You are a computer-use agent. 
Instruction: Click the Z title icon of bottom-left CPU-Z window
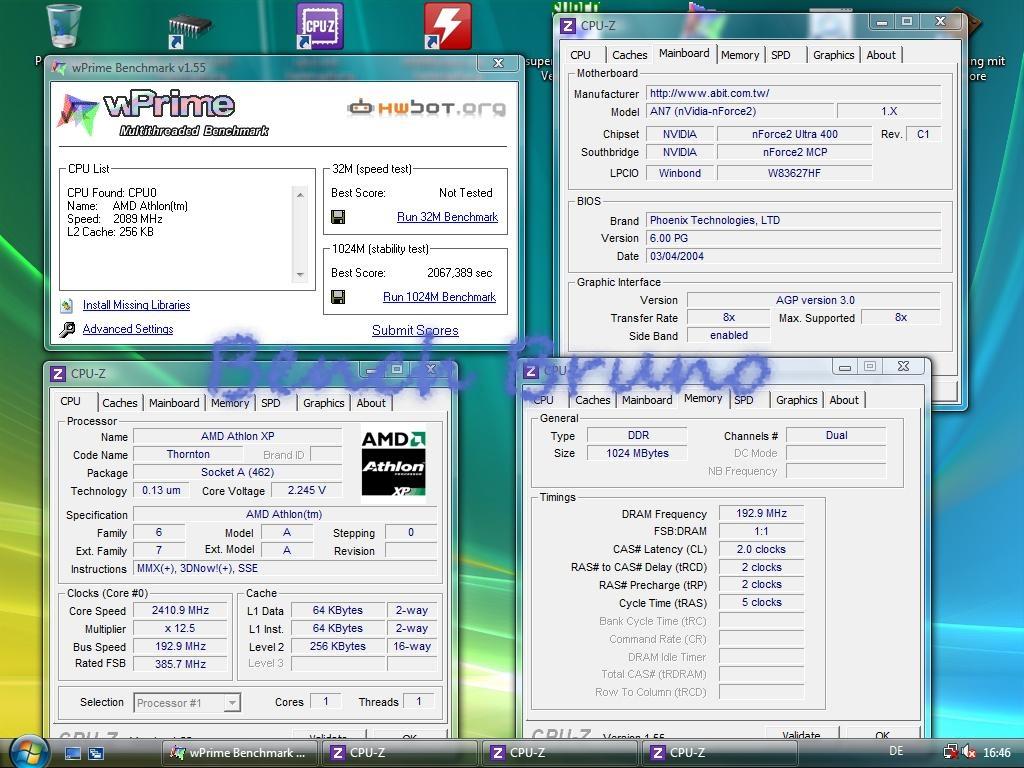click(x=58, y=374)
